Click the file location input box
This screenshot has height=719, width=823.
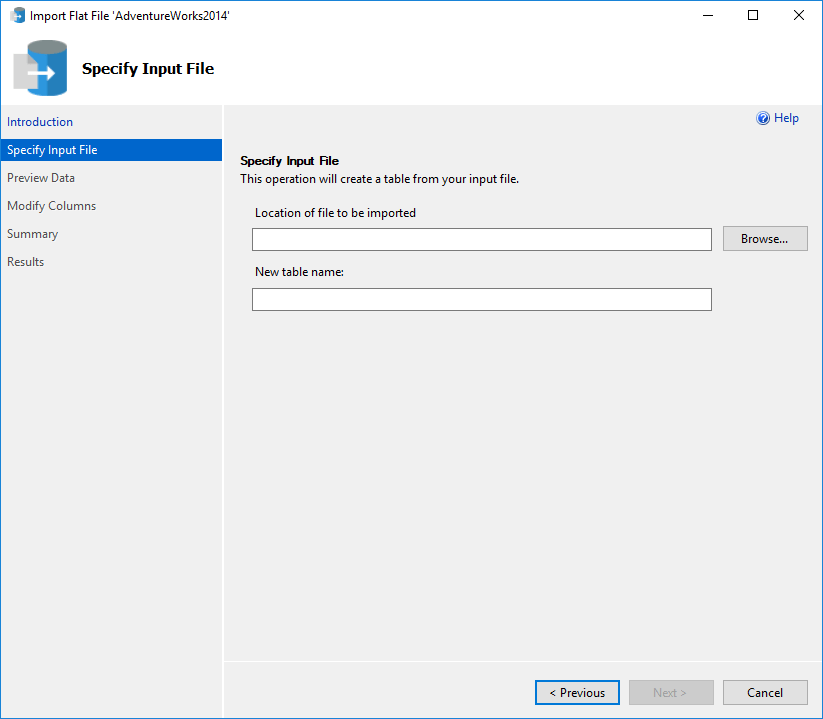click(x=481, y=238)
